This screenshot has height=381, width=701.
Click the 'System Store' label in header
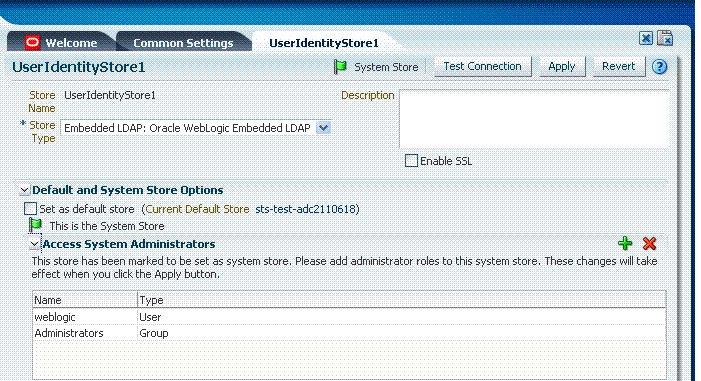click(386, 67)
